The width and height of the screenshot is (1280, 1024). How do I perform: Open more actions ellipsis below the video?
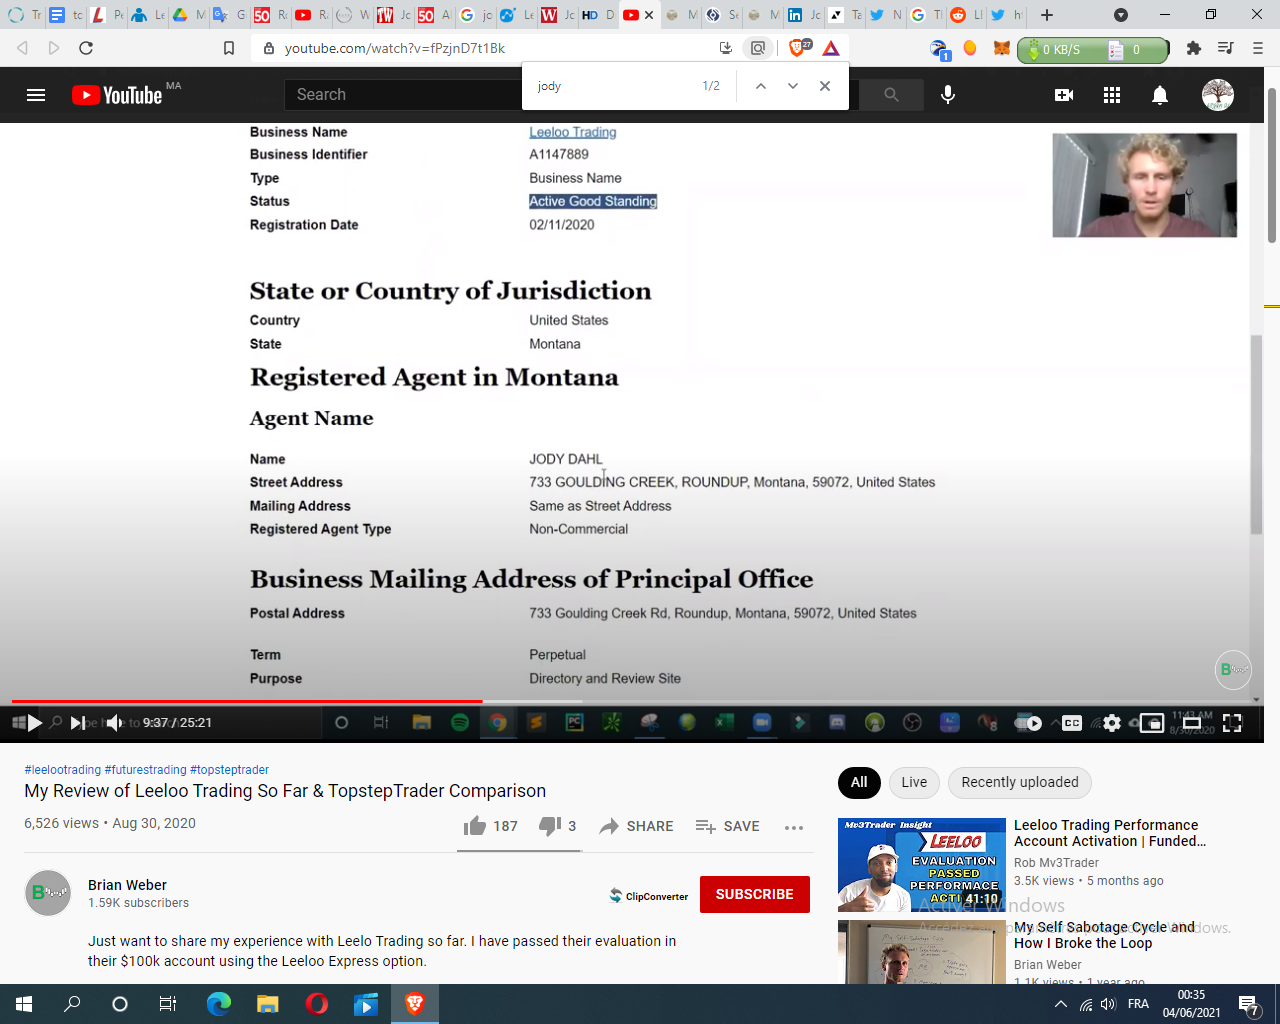pyautogui.click(x=794, y=827)
